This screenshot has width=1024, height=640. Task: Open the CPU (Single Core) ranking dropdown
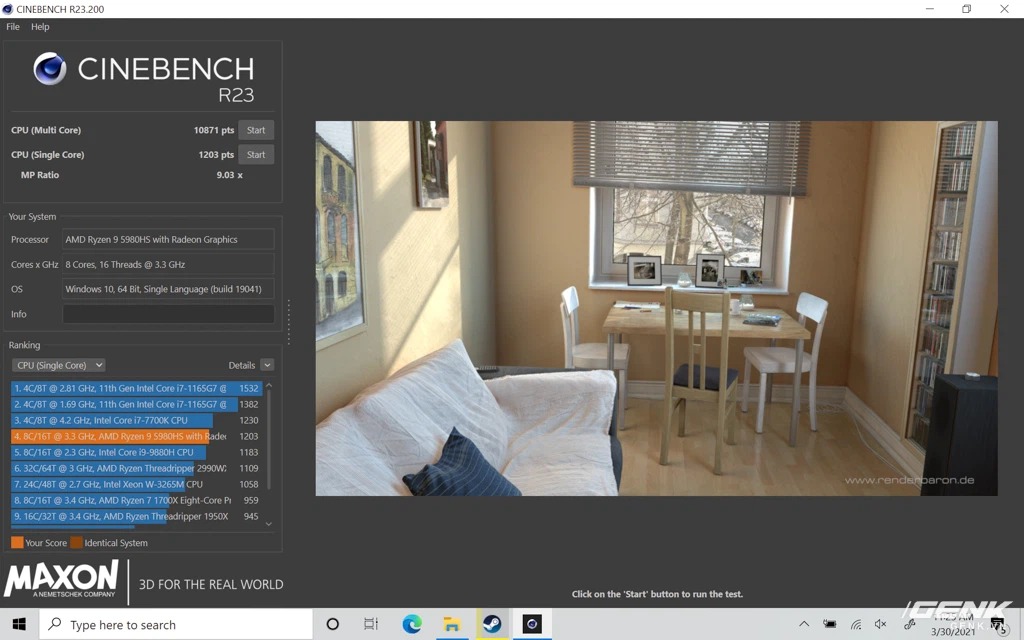coord(59,365)
